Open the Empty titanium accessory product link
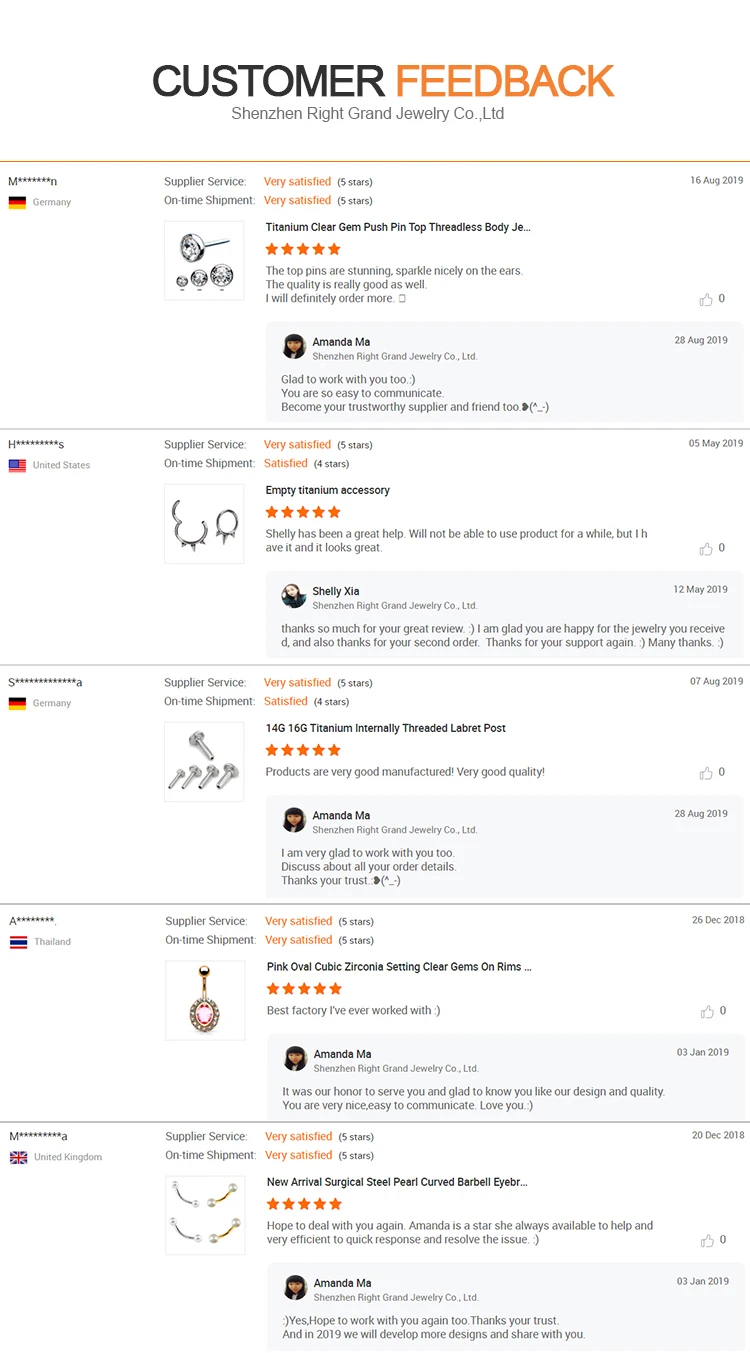 [327, 490]
